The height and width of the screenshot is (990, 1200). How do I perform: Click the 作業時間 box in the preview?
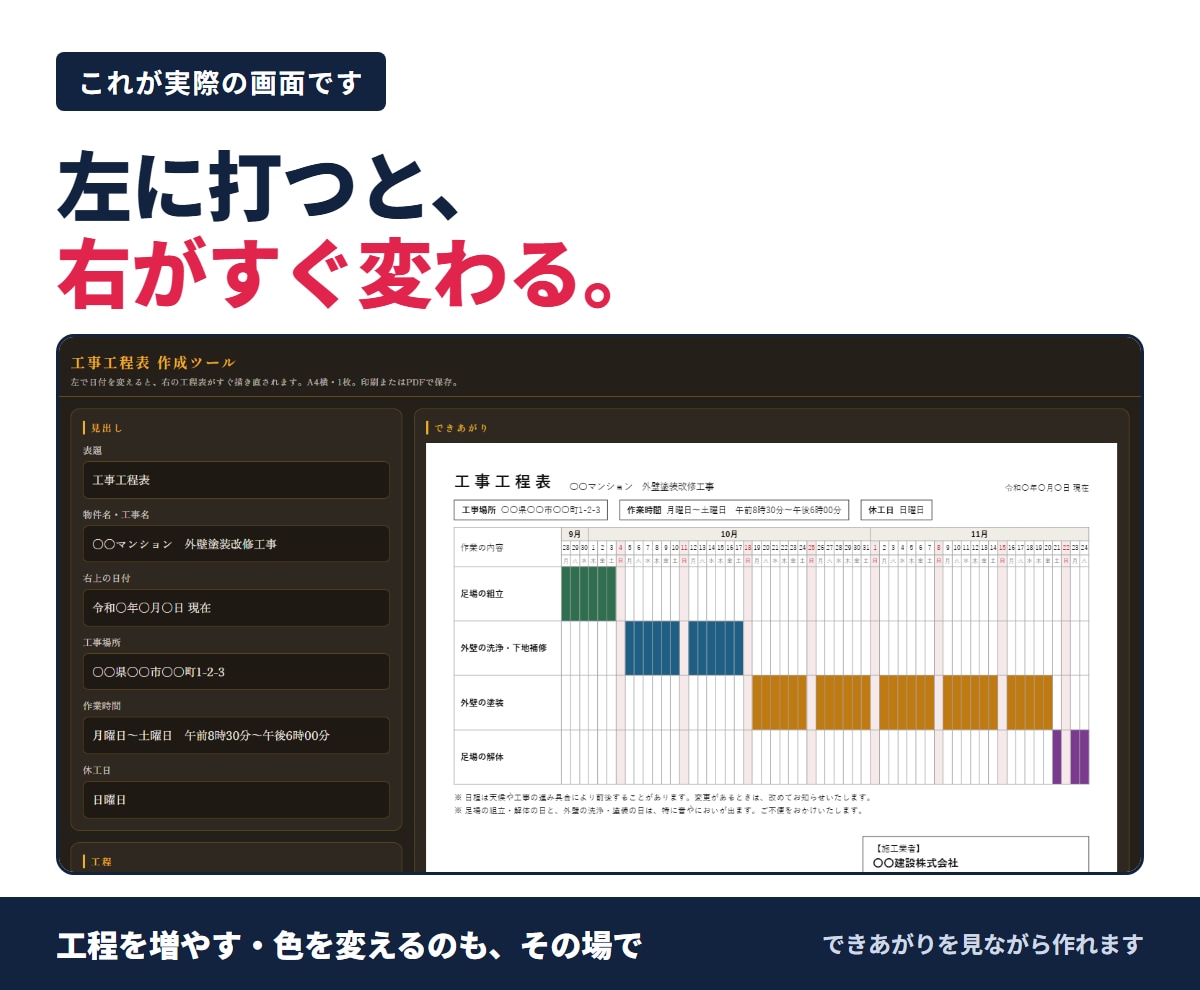tap(734, 510)
